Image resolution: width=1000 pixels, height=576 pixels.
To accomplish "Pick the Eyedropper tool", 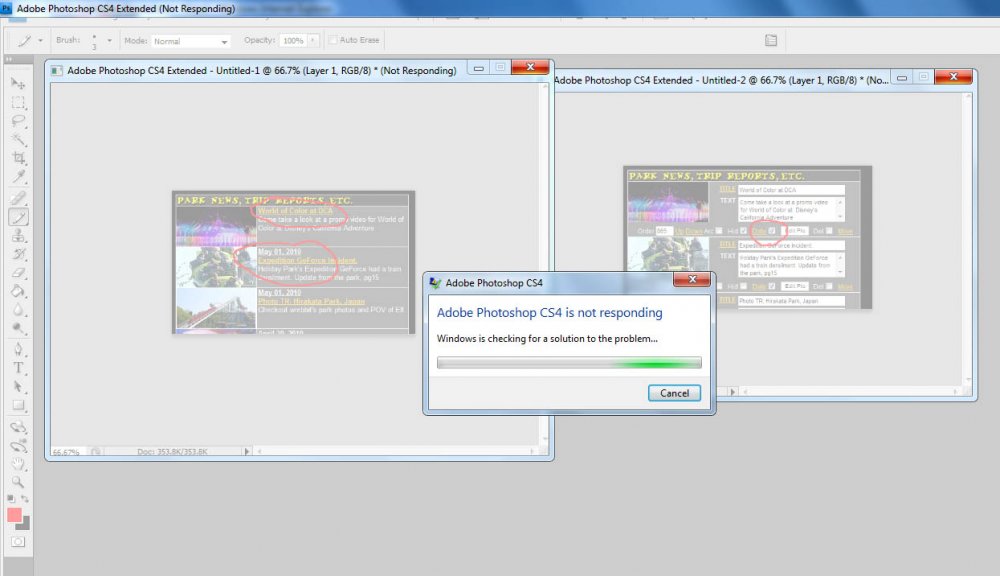I will coord(17,176).
